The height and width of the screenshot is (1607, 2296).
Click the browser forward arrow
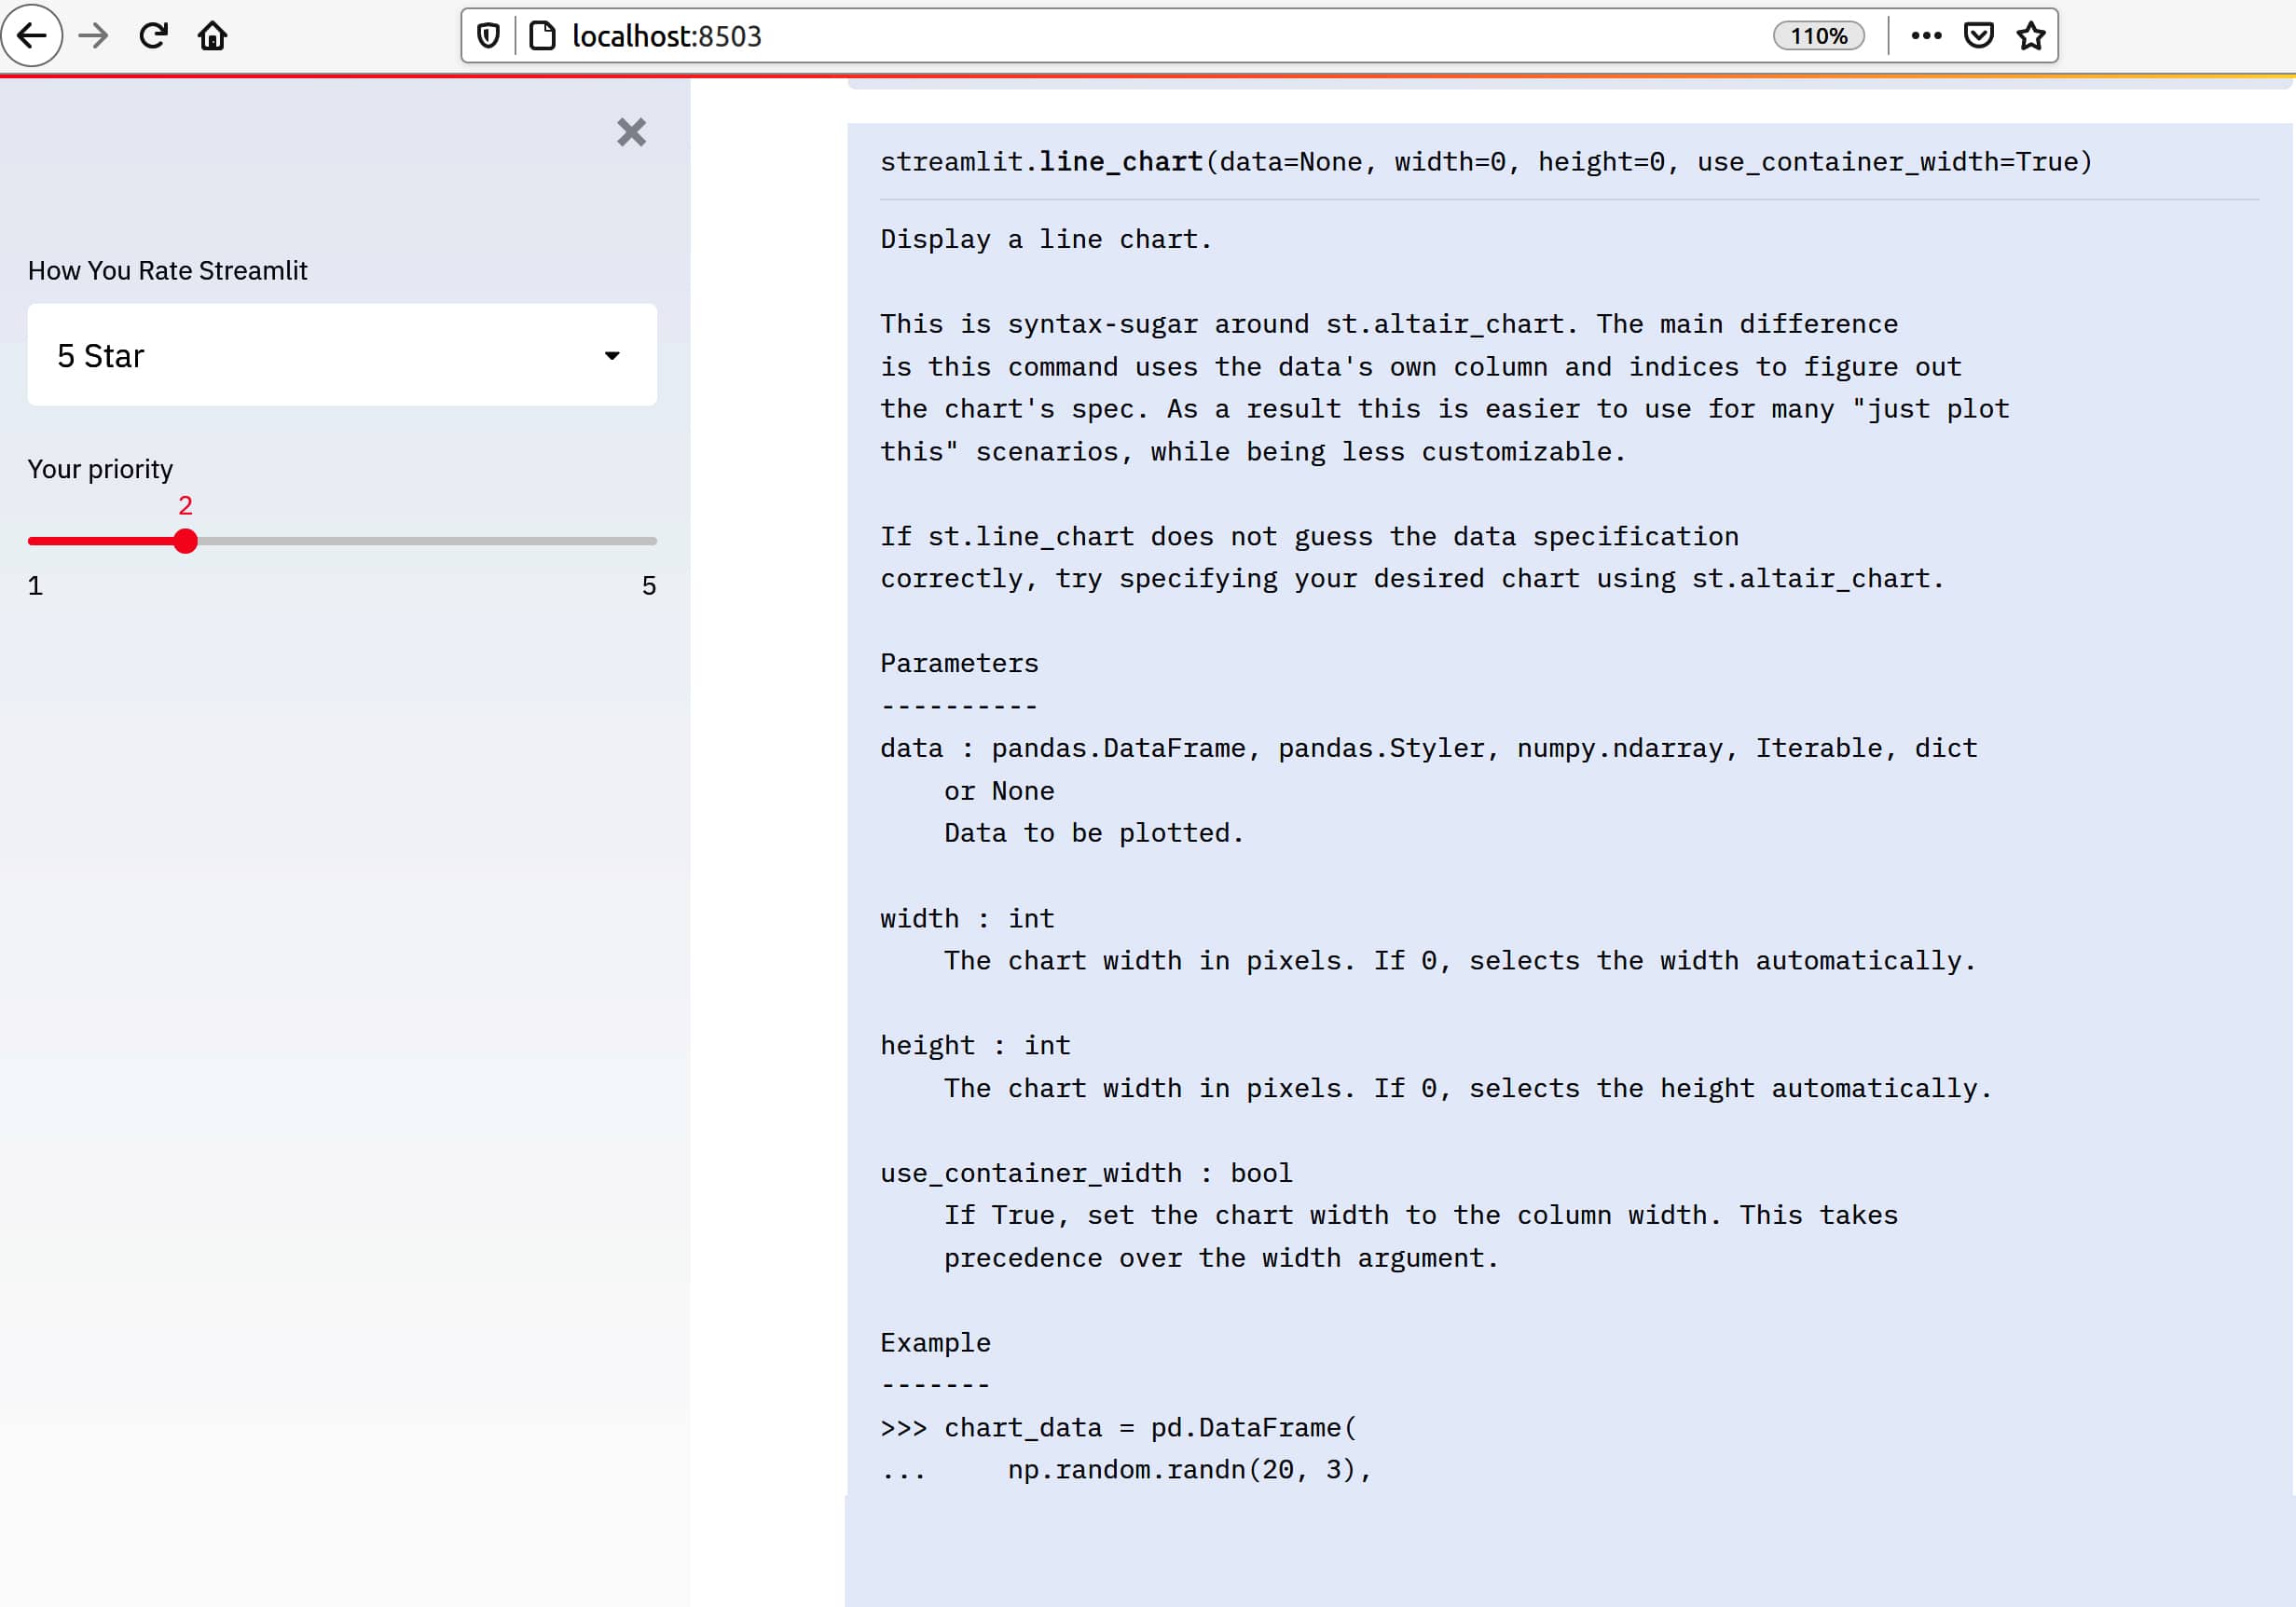coord(93,36)
